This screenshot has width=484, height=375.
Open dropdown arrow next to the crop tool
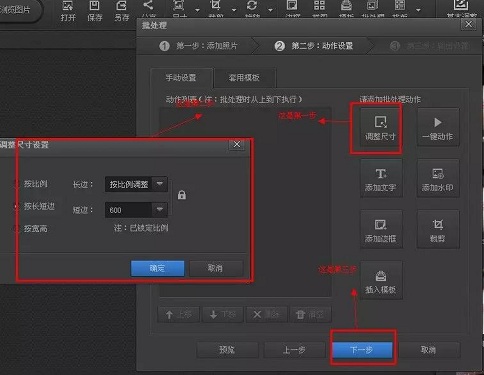point(234,10)
